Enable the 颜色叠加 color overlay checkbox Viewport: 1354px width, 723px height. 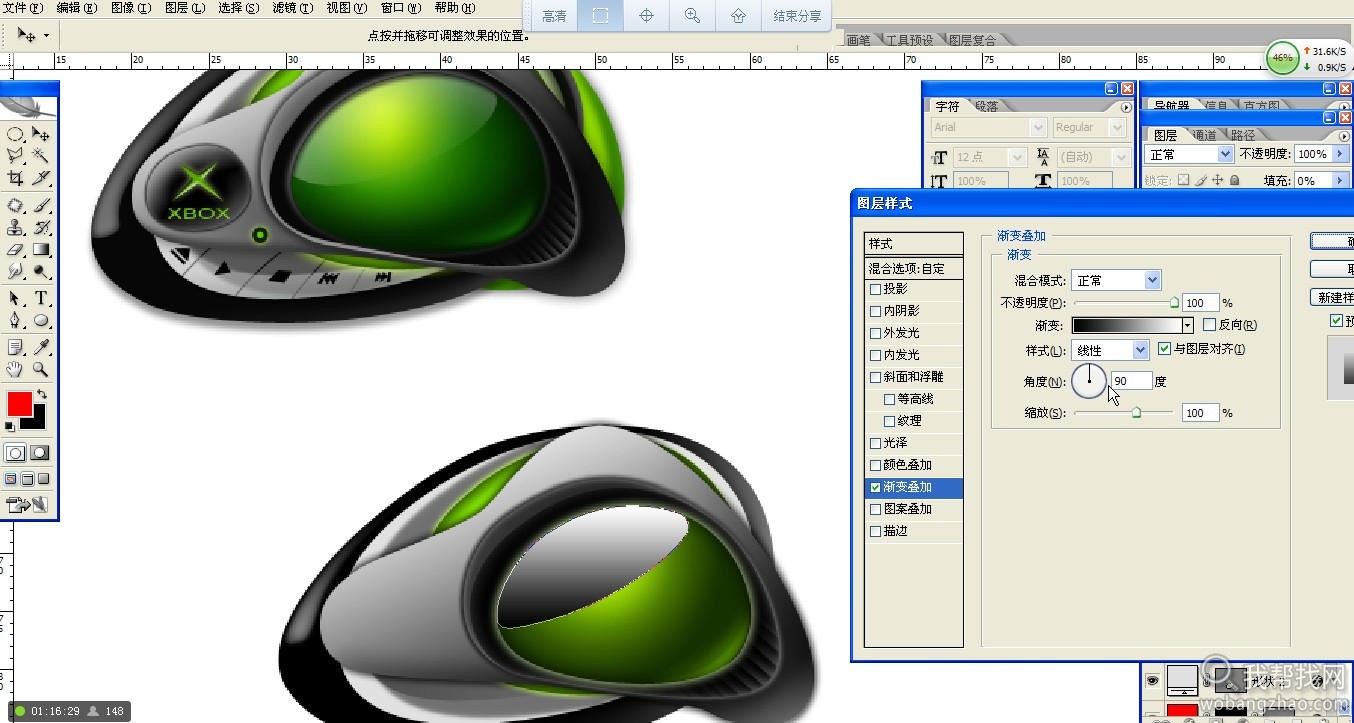pyautogui.click(x=876, y=465)
